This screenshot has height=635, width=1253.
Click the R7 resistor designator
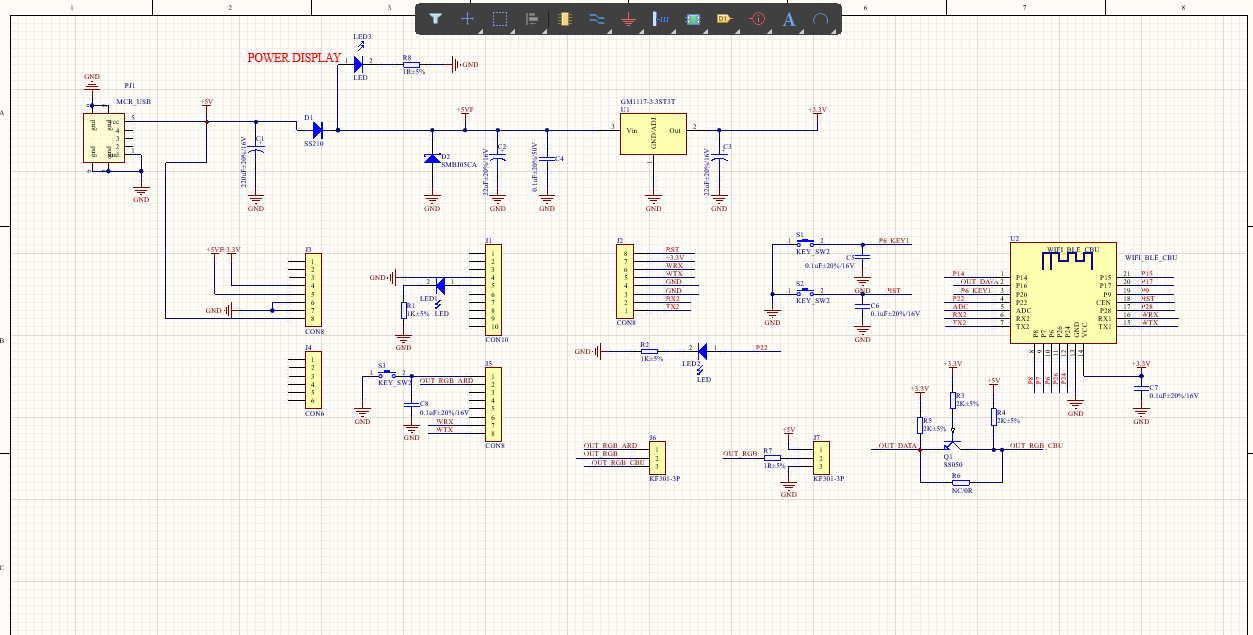click(x=767, y=451)
